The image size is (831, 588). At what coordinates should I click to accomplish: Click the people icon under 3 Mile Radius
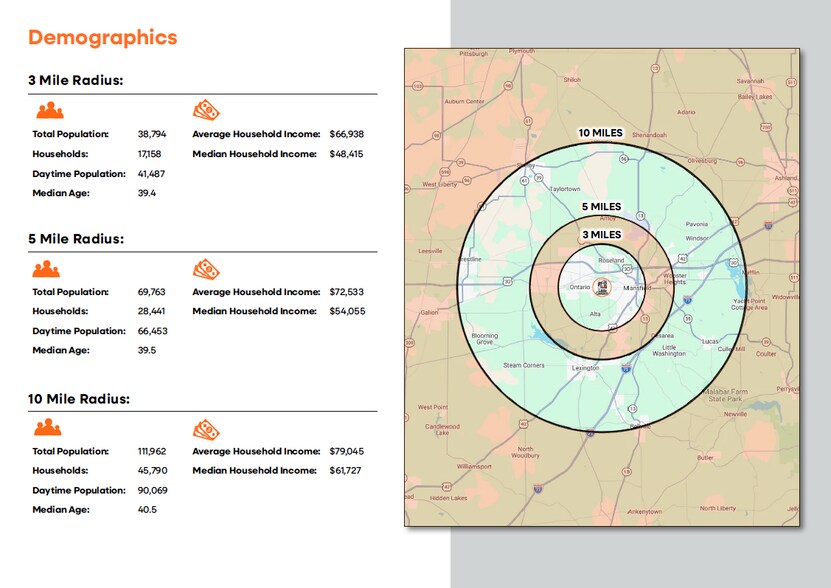pos(49,110)
